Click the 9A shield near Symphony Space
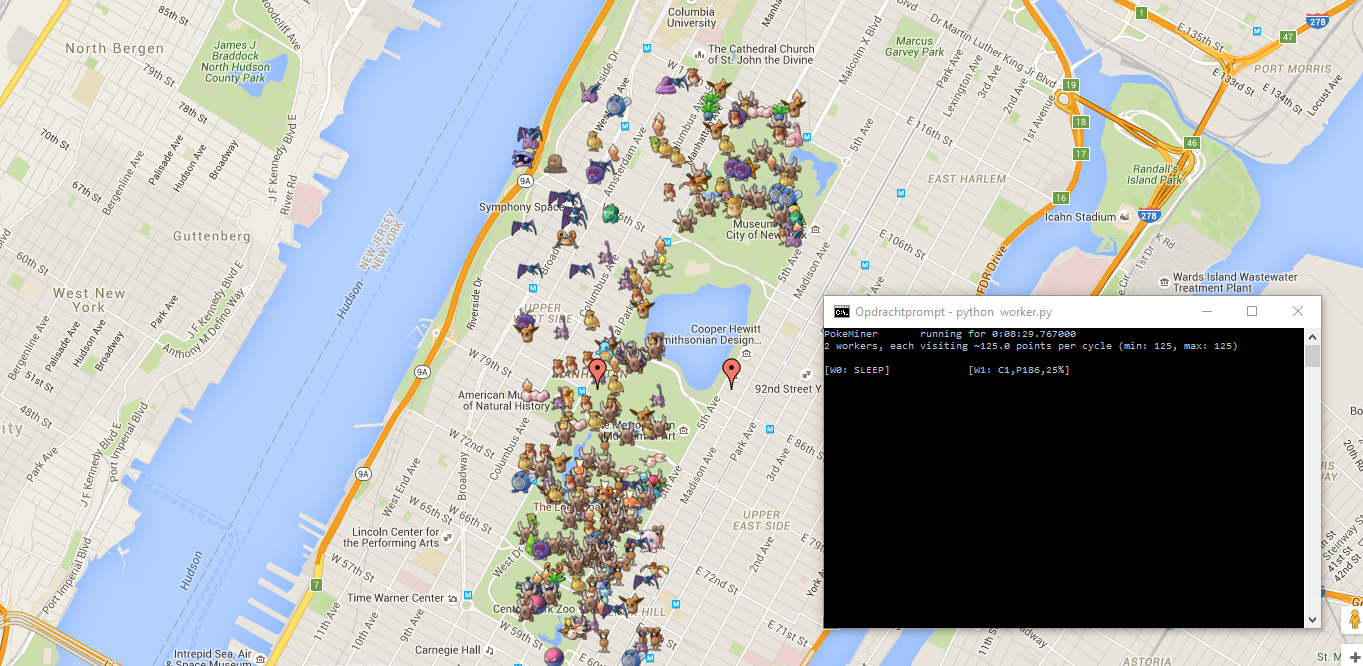This screenshot has height=666, width=1363. (525, 181)
